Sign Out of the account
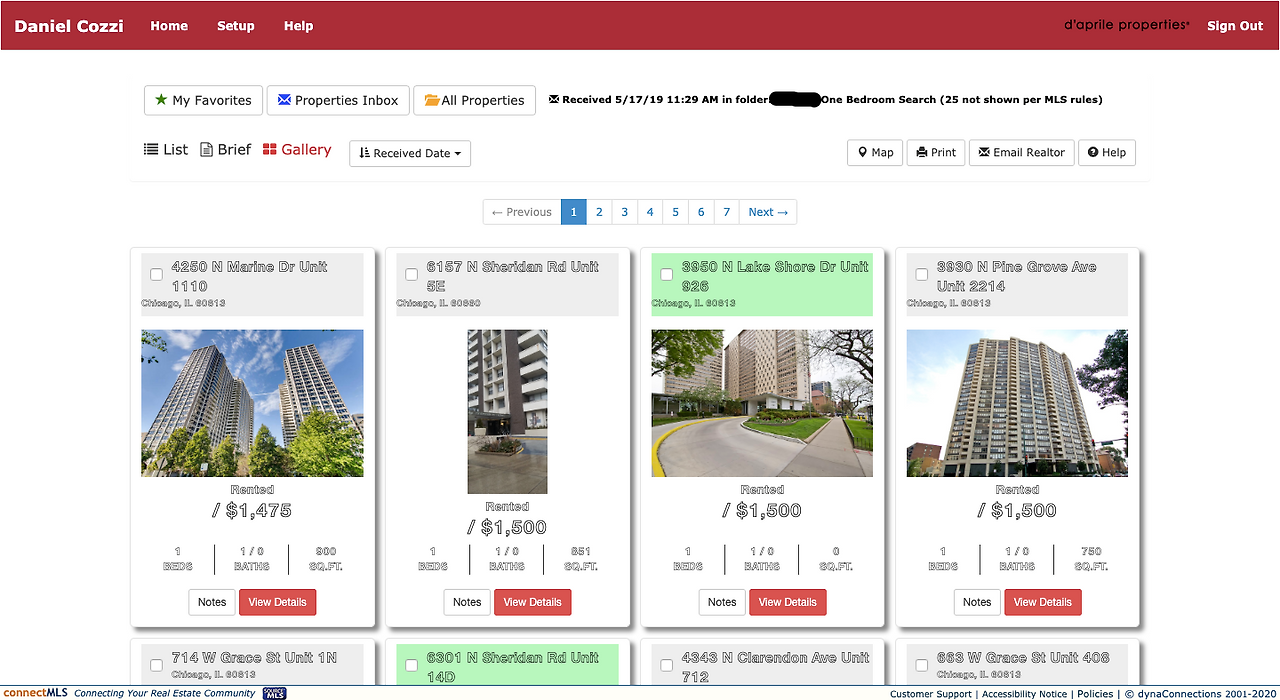 pos(1235,26)
